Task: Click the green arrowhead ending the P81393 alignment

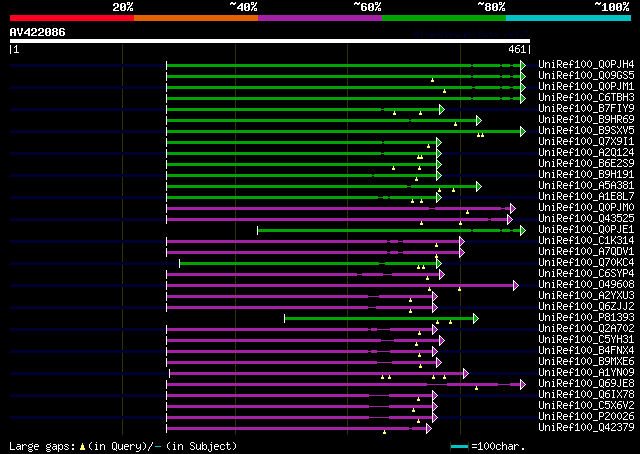Action: pyautogui.click(x=476, y=319)
